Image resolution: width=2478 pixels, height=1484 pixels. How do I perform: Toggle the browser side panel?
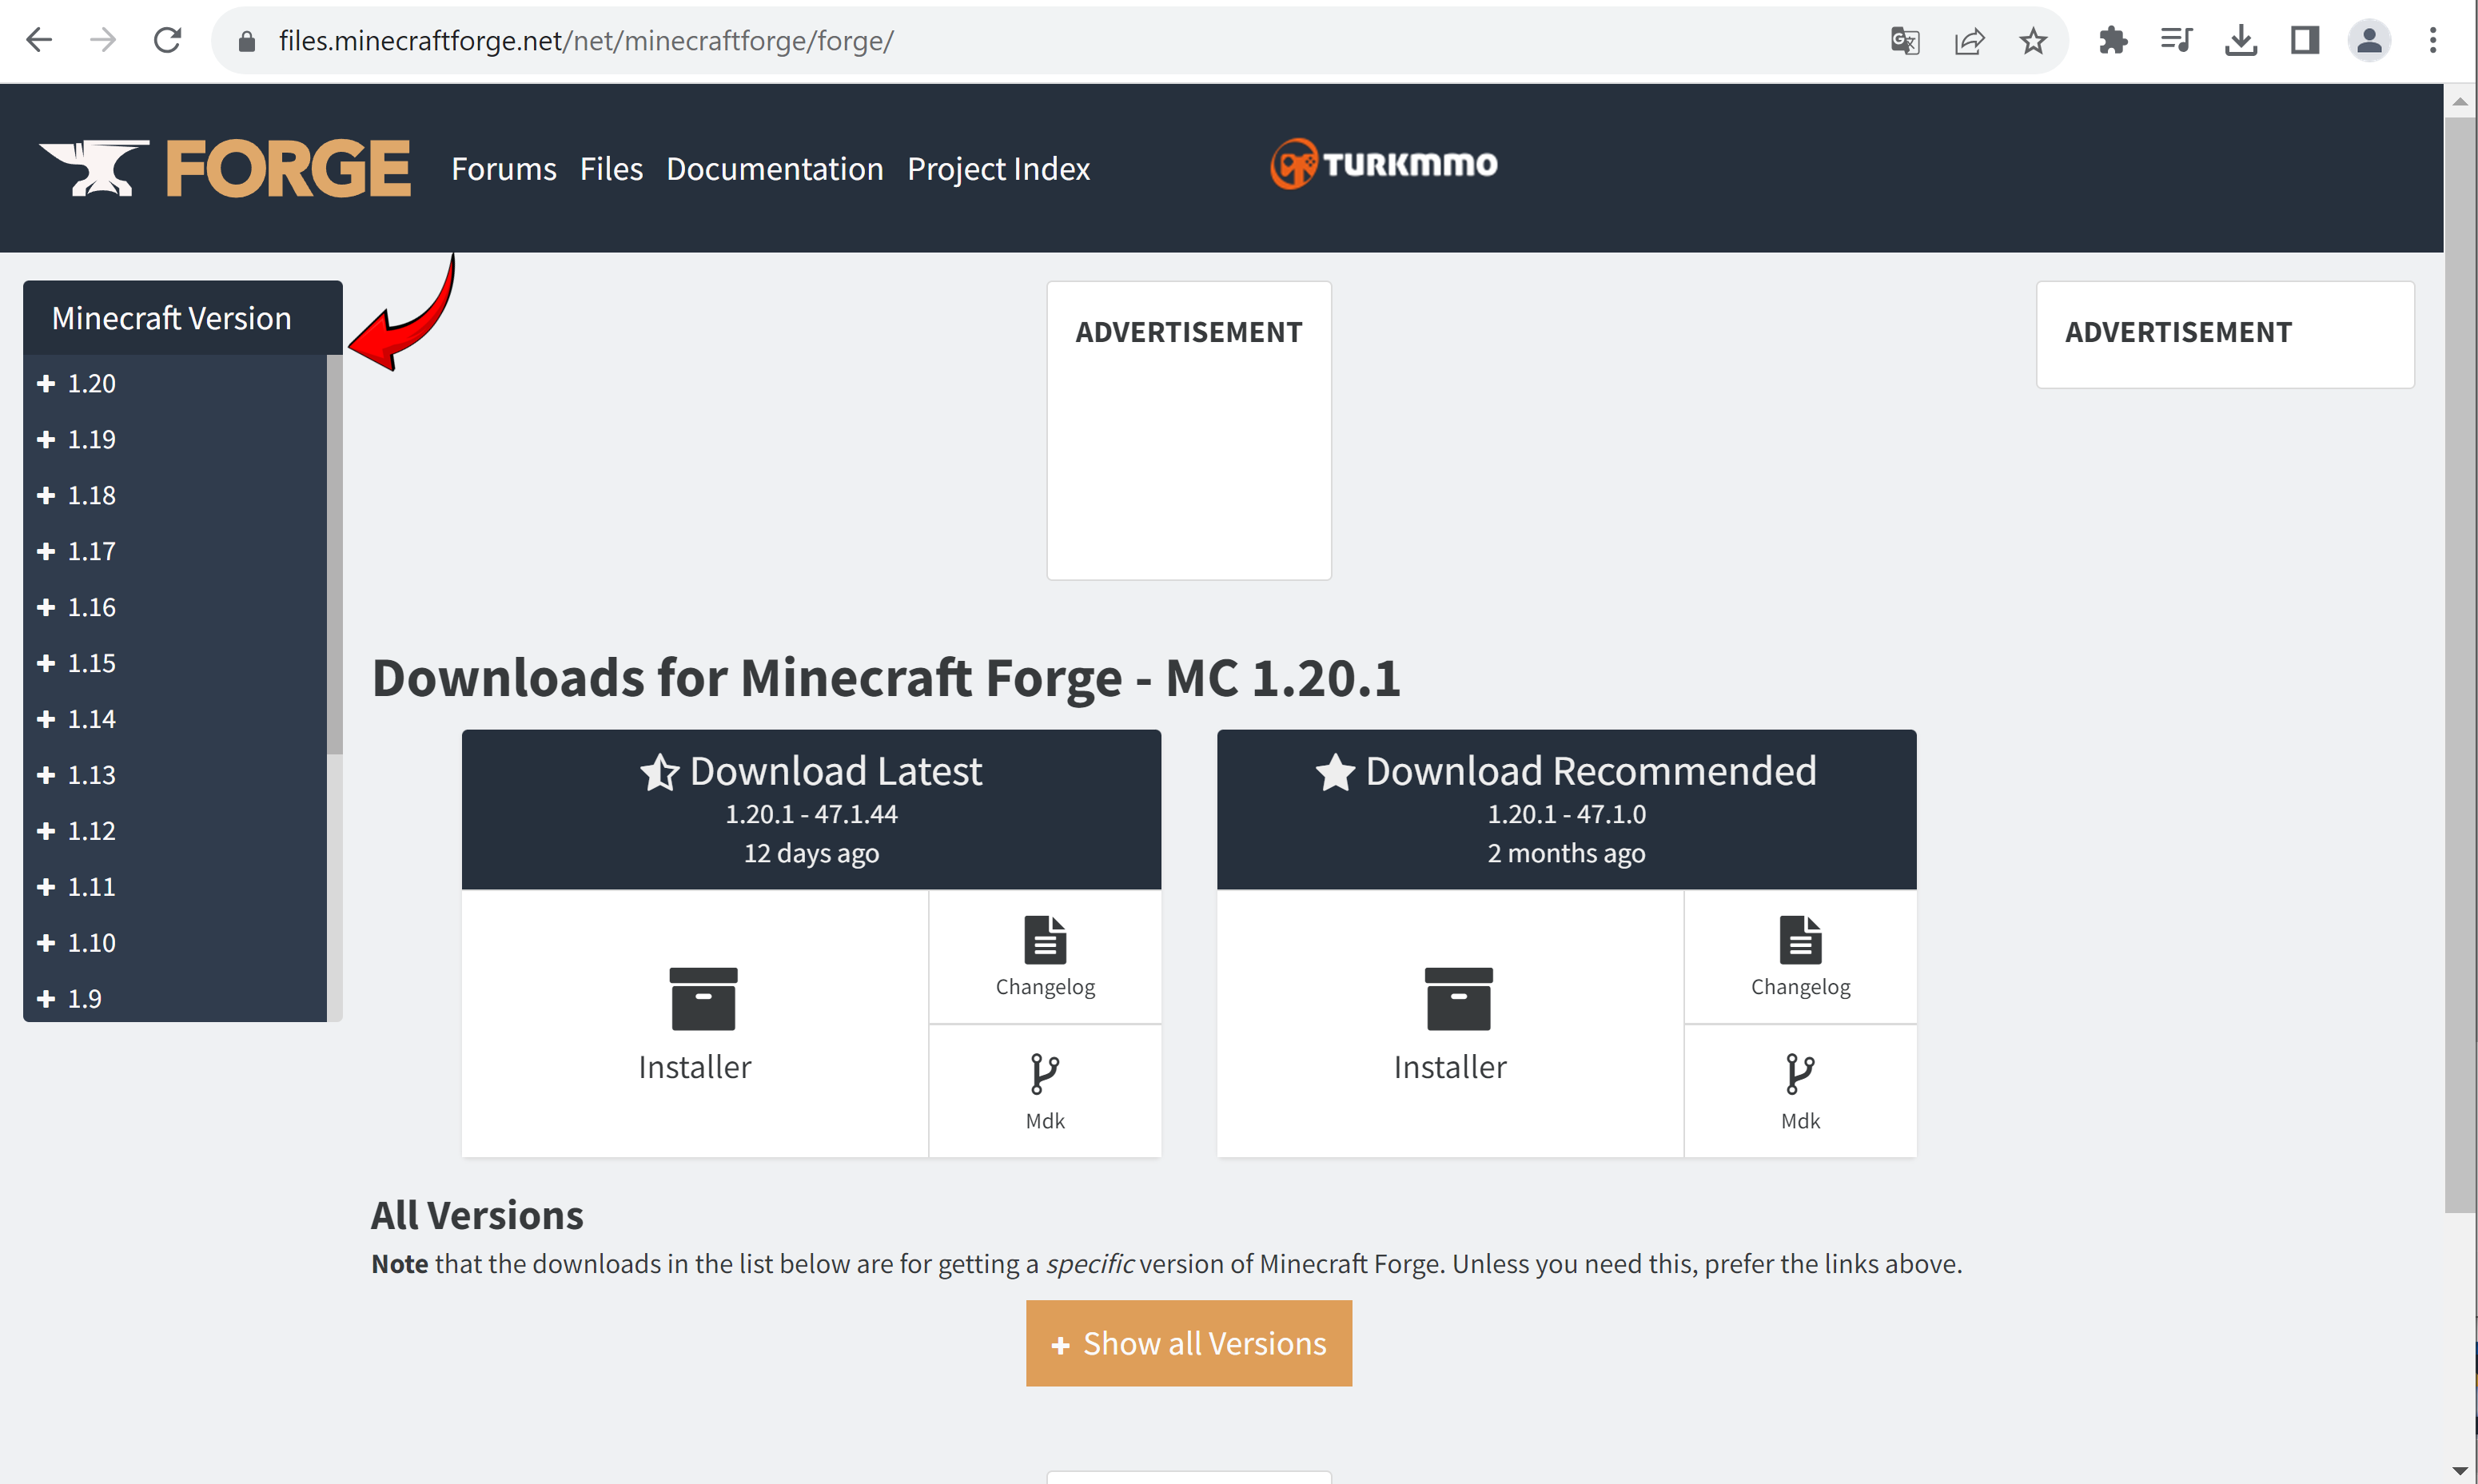[x=2305, y=41]
